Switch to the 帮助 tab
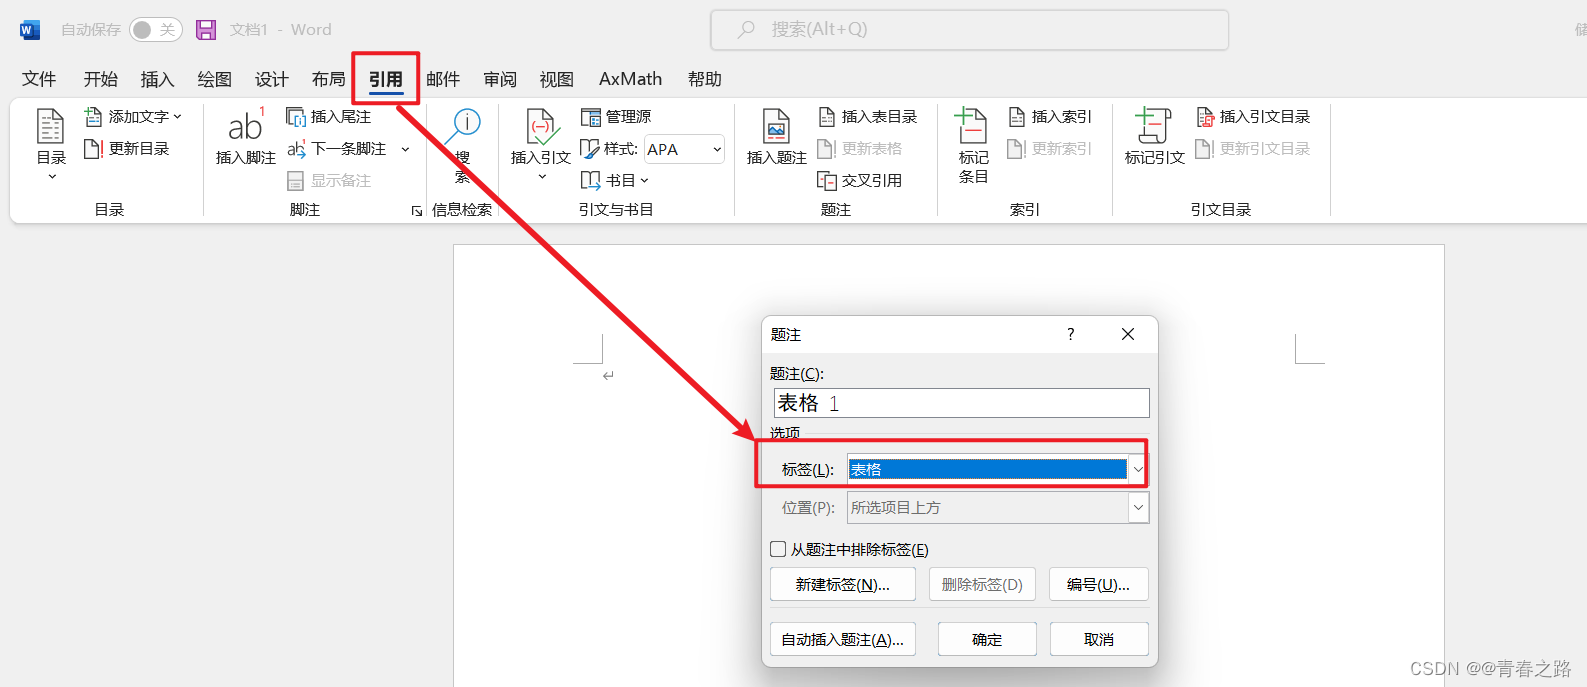 [705, 79]
